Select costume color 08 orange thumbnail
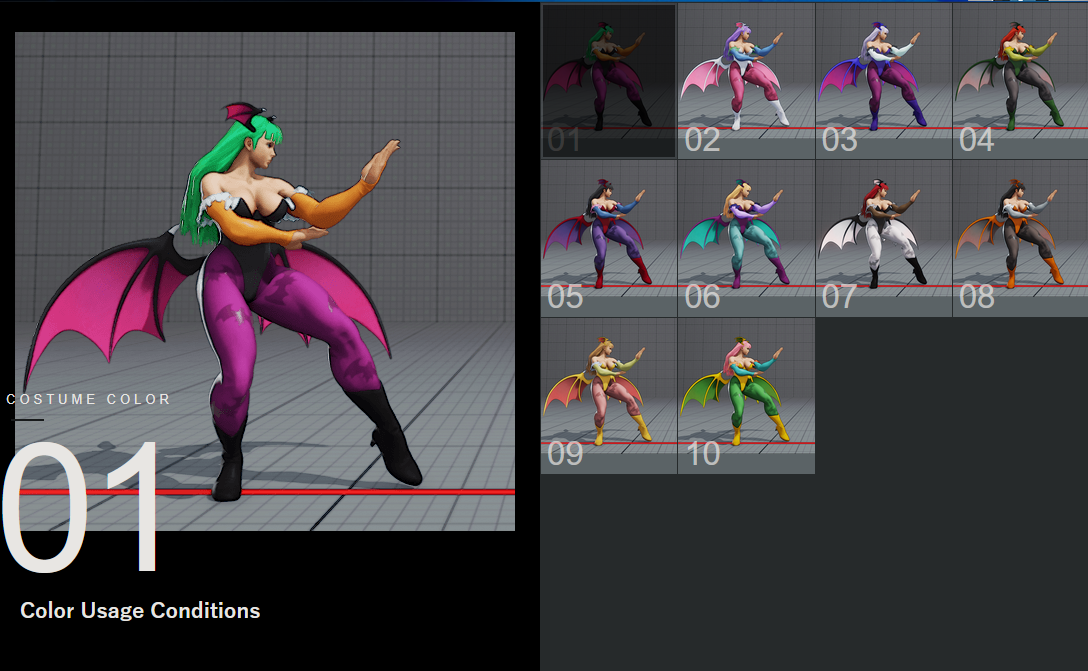The height and width of the screenshot is (671, 1088). (x=1021, y=239)
